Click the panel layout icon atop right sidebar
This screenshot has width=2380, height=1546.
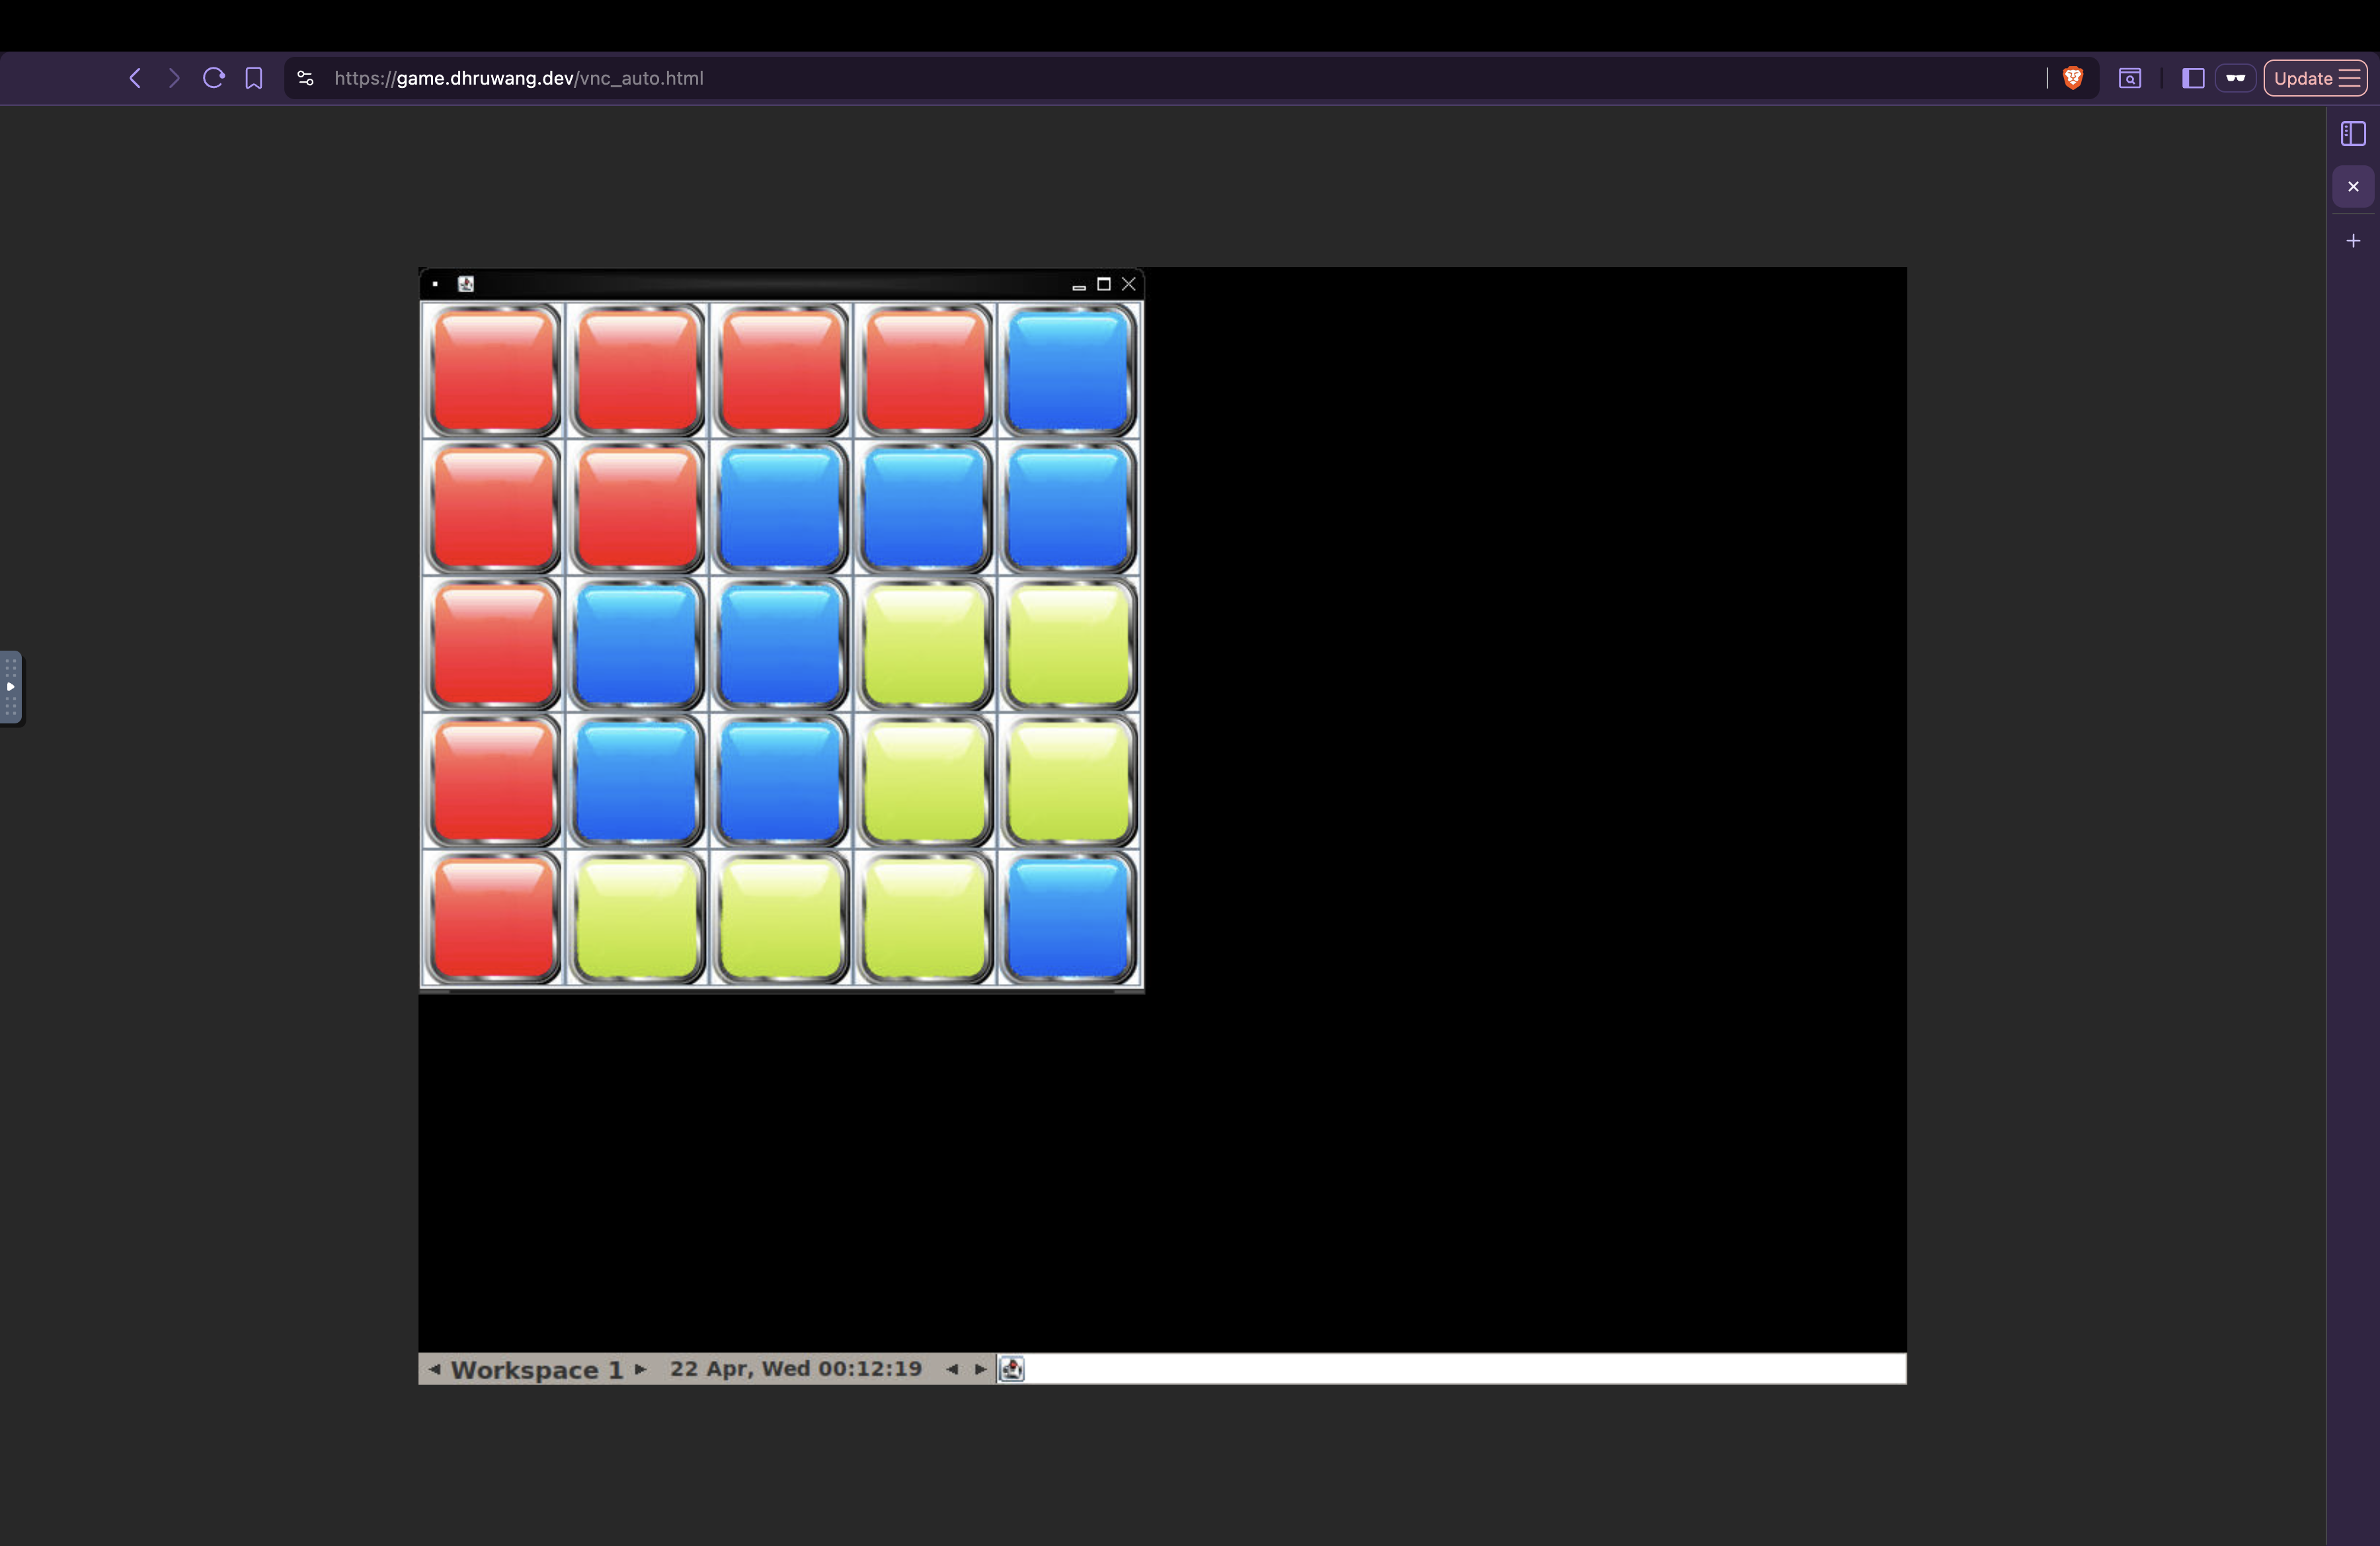2353,134
